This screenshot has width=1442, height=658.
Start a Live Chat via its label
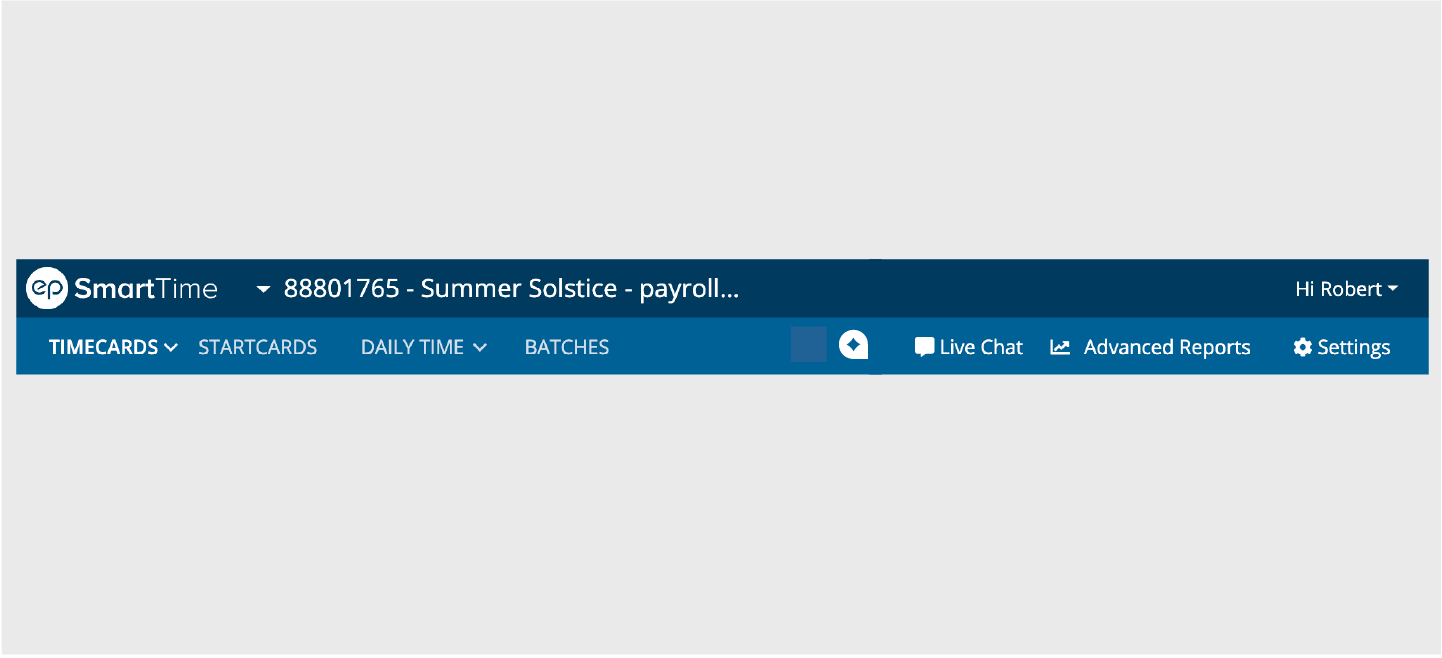click(981, 347)
